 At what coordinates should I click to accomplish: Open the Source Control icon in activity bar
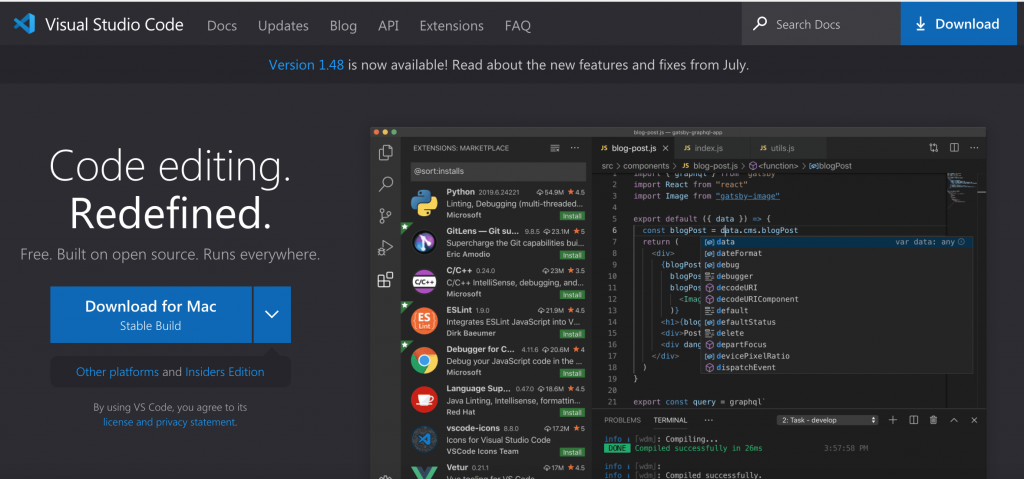click(385, 216)
